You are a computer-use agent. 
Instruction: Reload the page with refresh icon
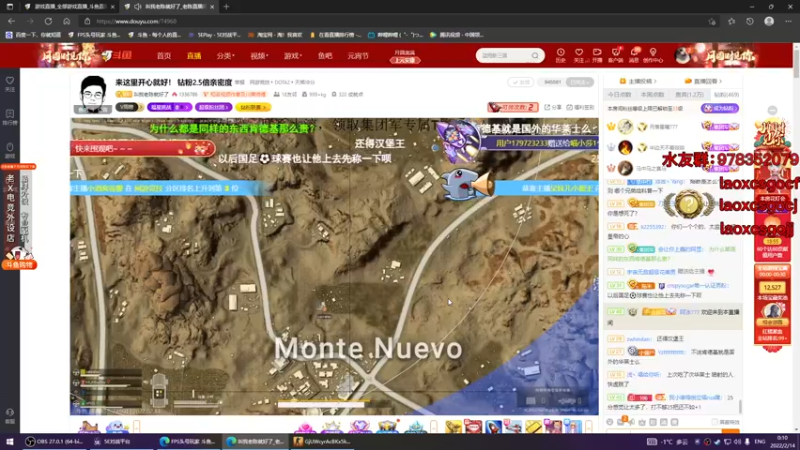coord(48,21)
